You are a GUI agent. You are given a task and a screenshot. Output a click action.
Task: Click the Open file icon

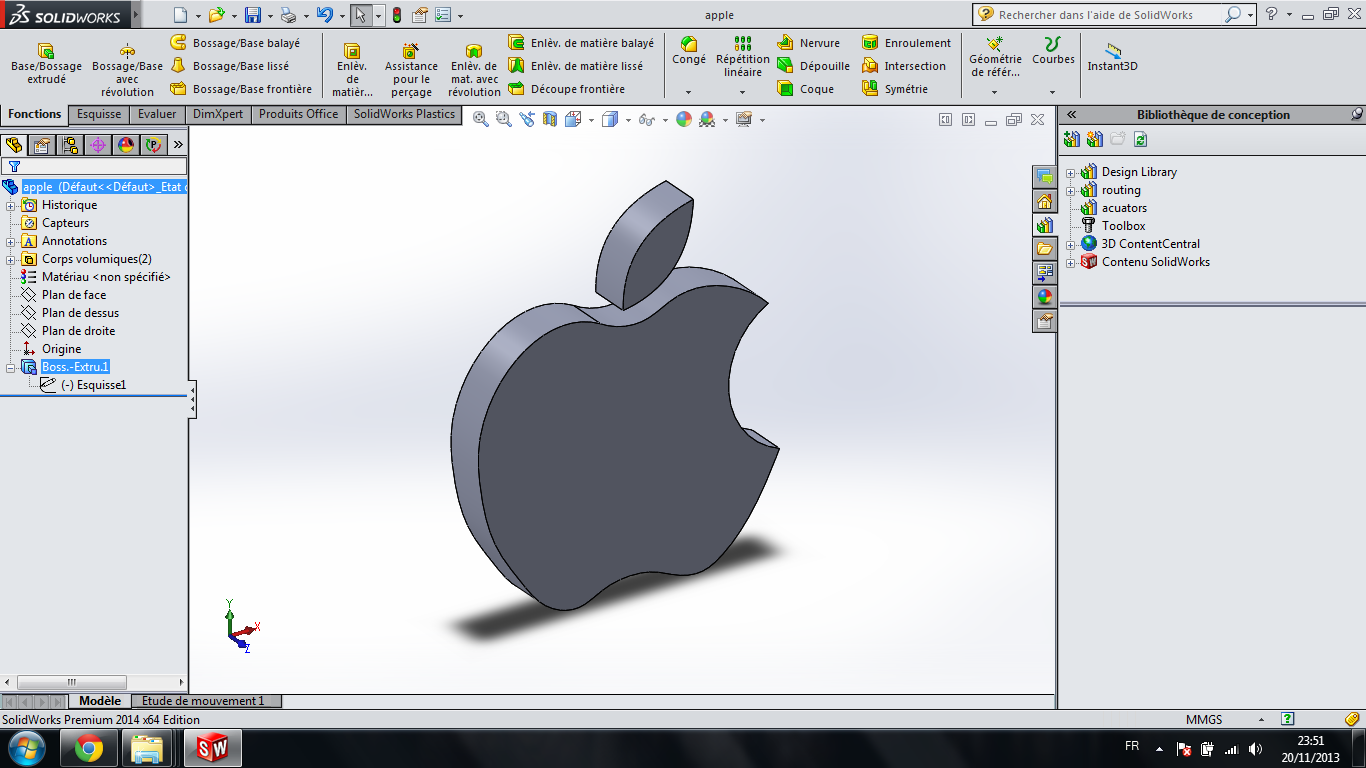216,15
